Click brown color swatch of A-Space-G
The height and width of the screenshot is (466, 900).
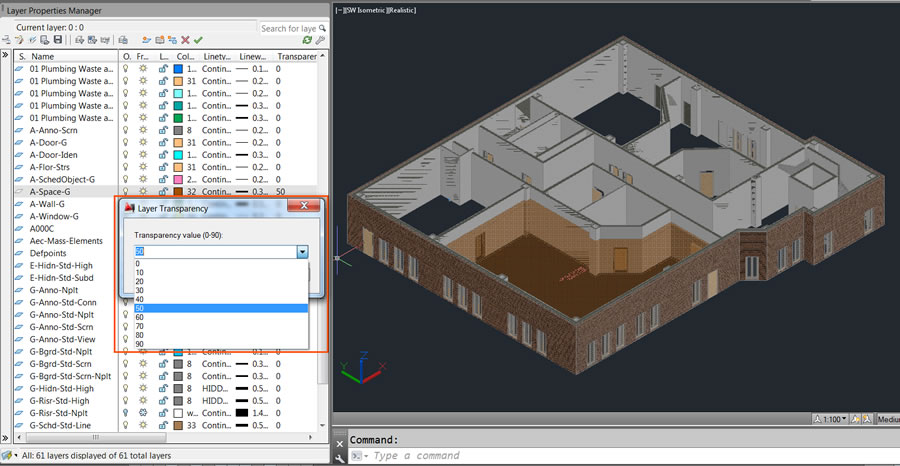tap(178, 192)
